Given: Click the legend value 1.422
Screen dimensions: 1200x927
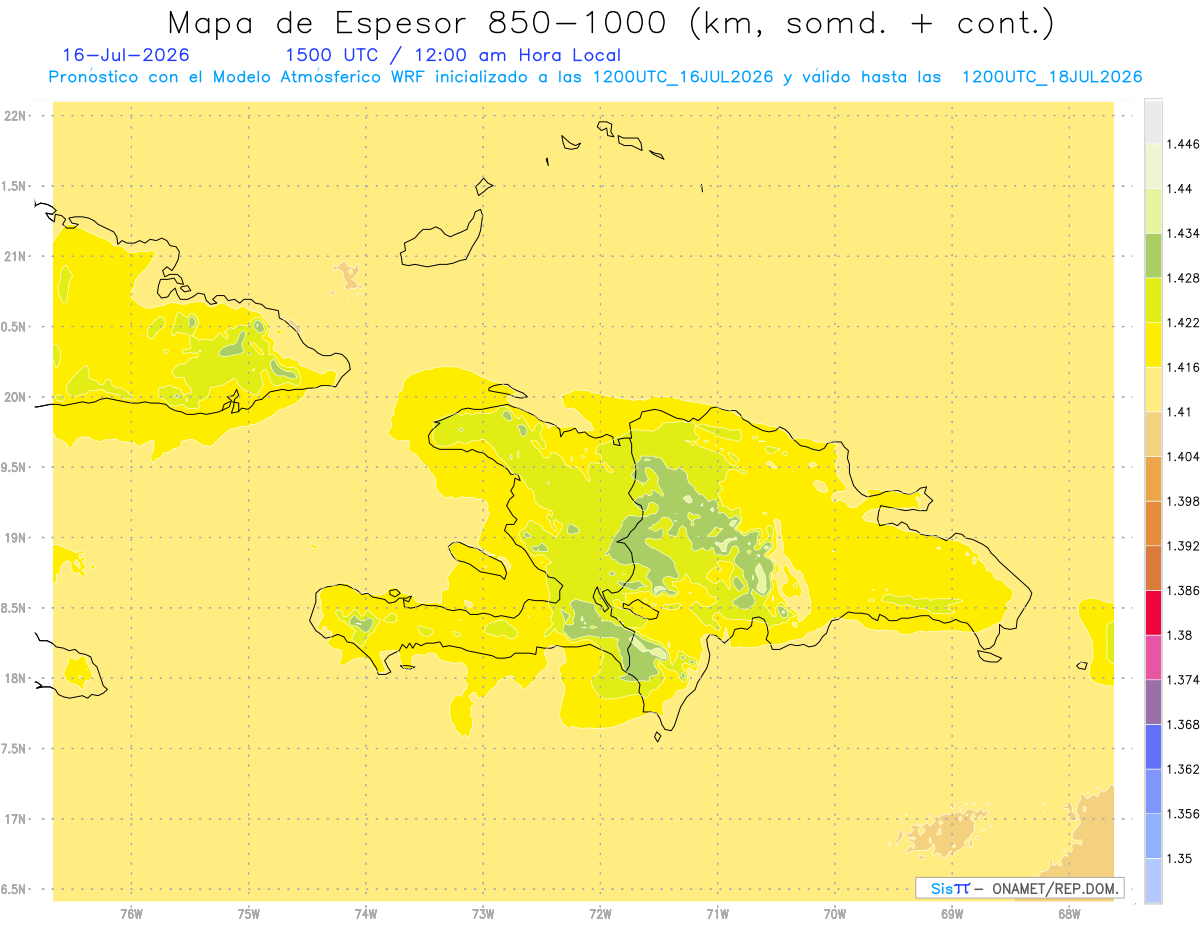Looking at the screenshot, I should (x=1183, y=323).
